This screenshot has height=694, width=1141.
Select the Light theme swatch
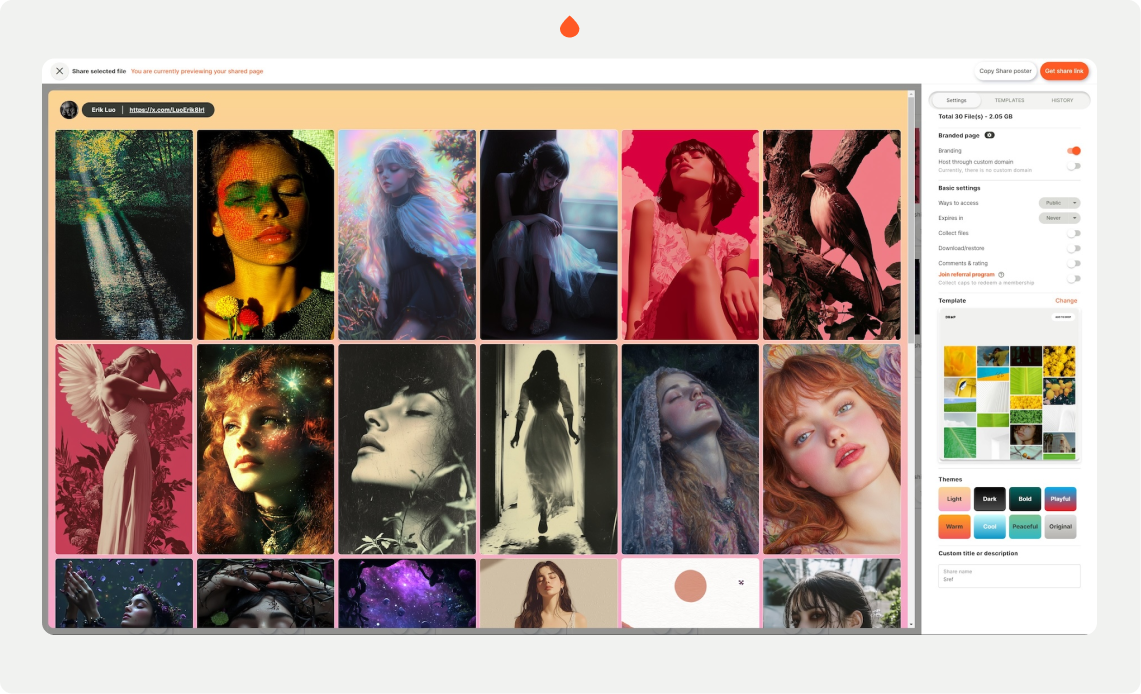pos(954,499)
